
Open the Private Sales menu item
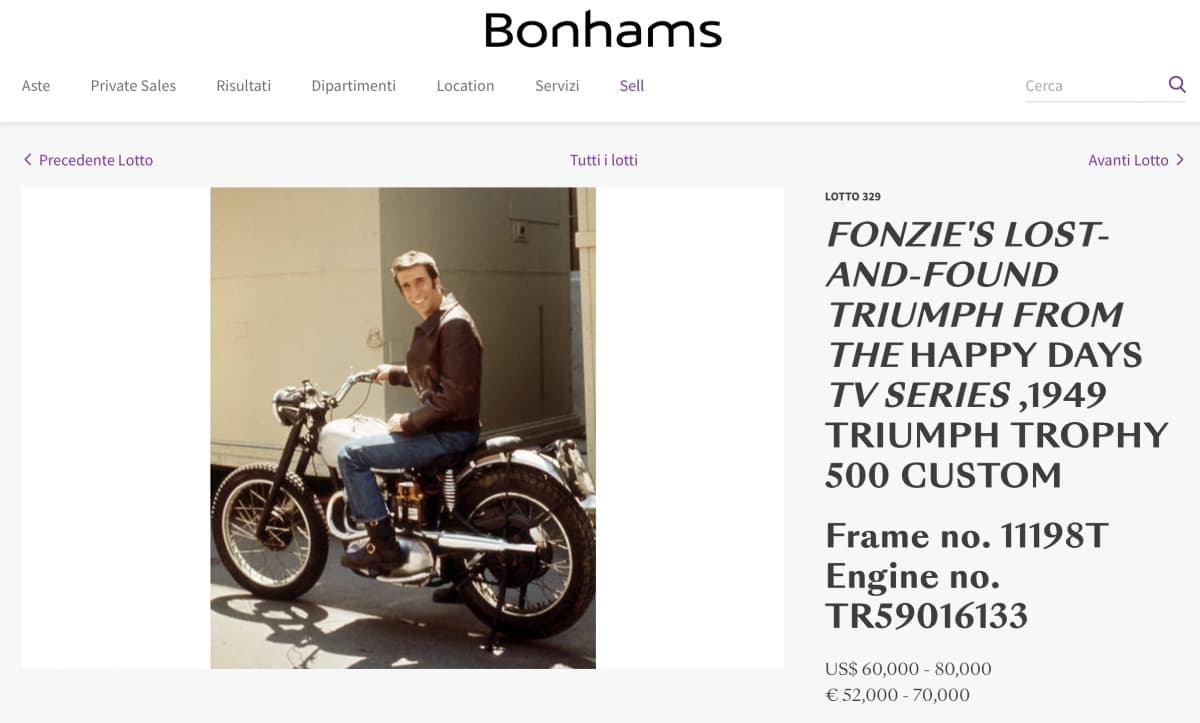coord(133,86)
